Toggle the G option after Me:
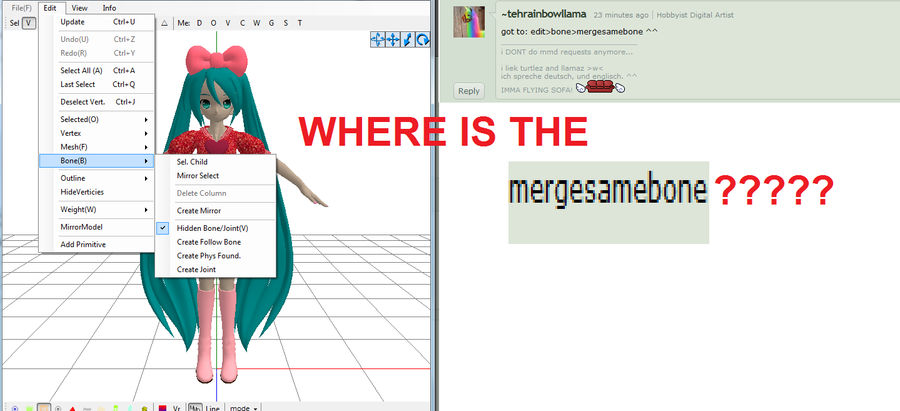900x411 pixels. pyautogui.click(x=271, y=23)
